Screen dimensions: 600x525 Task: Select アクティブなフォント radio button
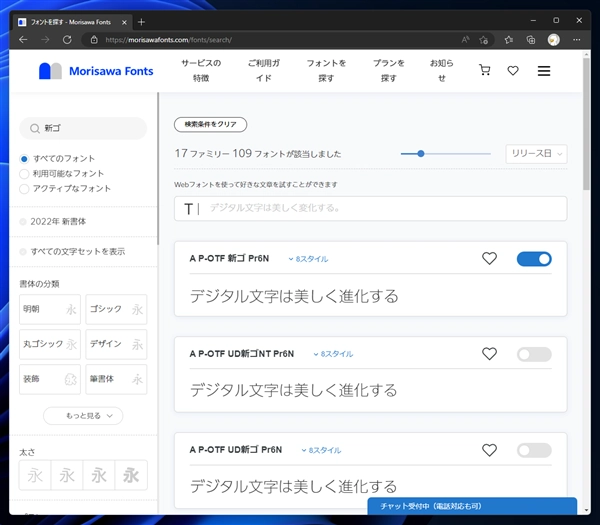(x=24, y=189)
